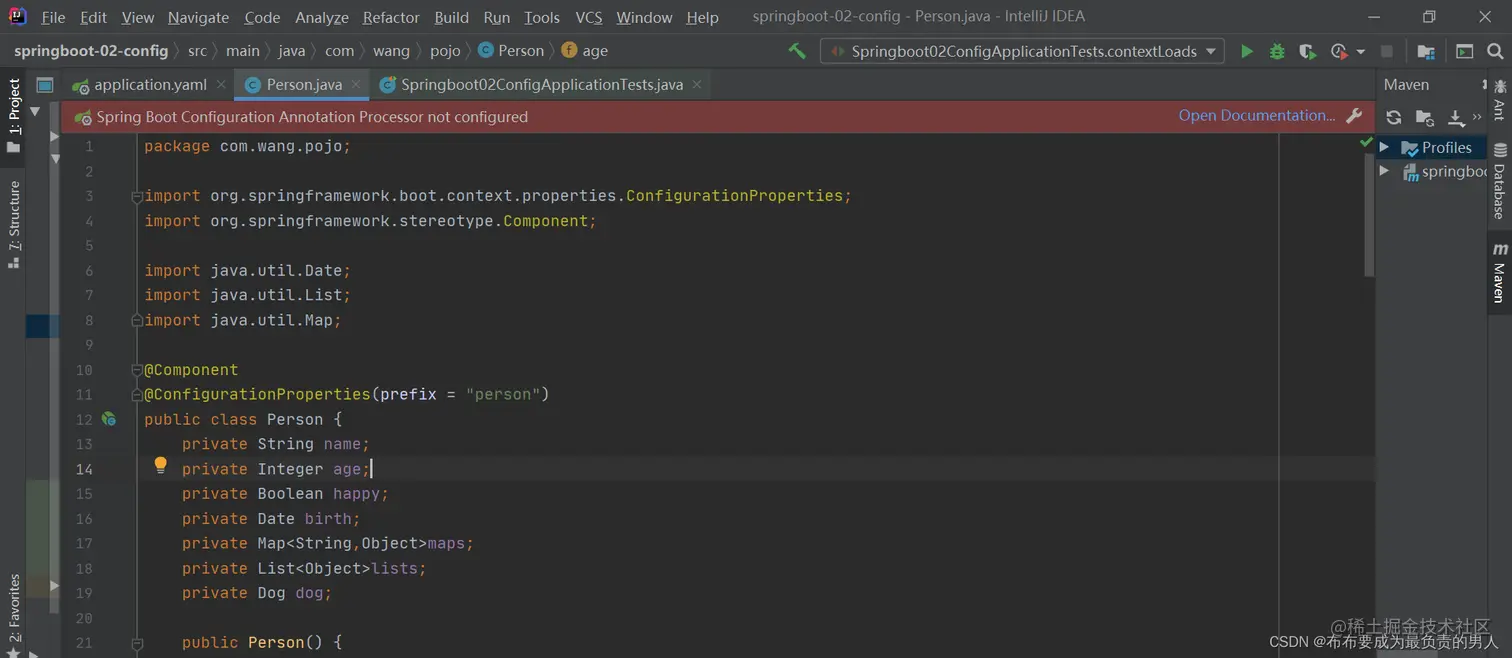
Task: Click the Build Project hammer icon
Action: (x=797, y=51)
